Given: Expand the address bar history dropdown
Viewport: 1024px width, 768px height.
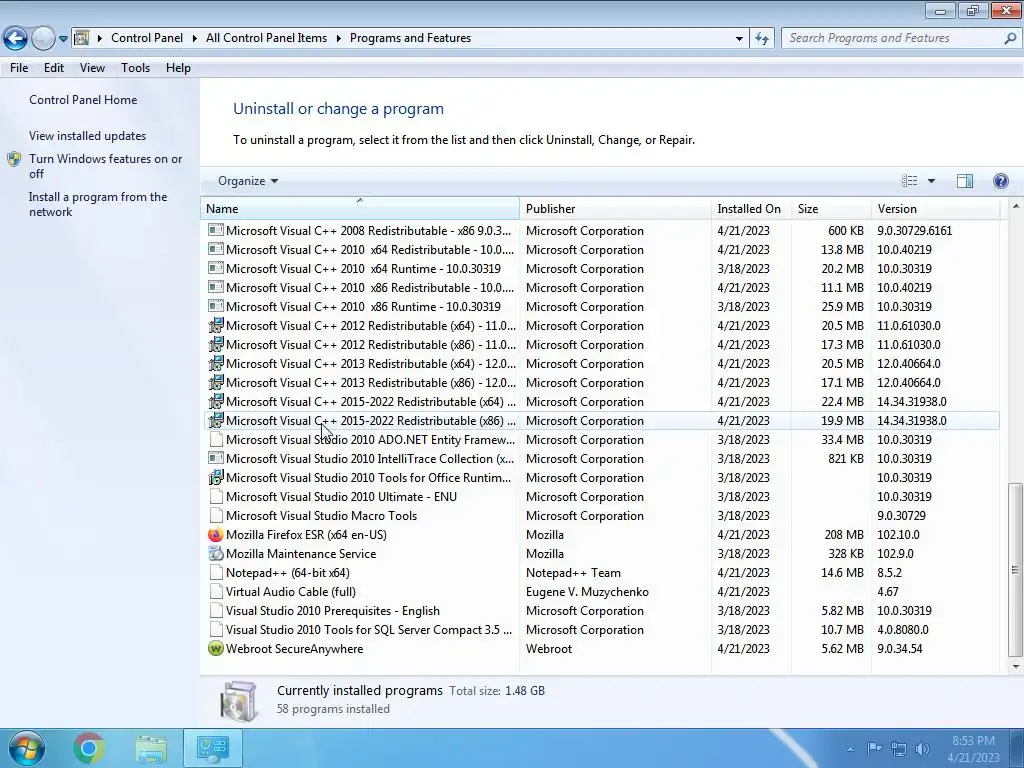Looking at the screenshot, I should (x=739, y=39).
